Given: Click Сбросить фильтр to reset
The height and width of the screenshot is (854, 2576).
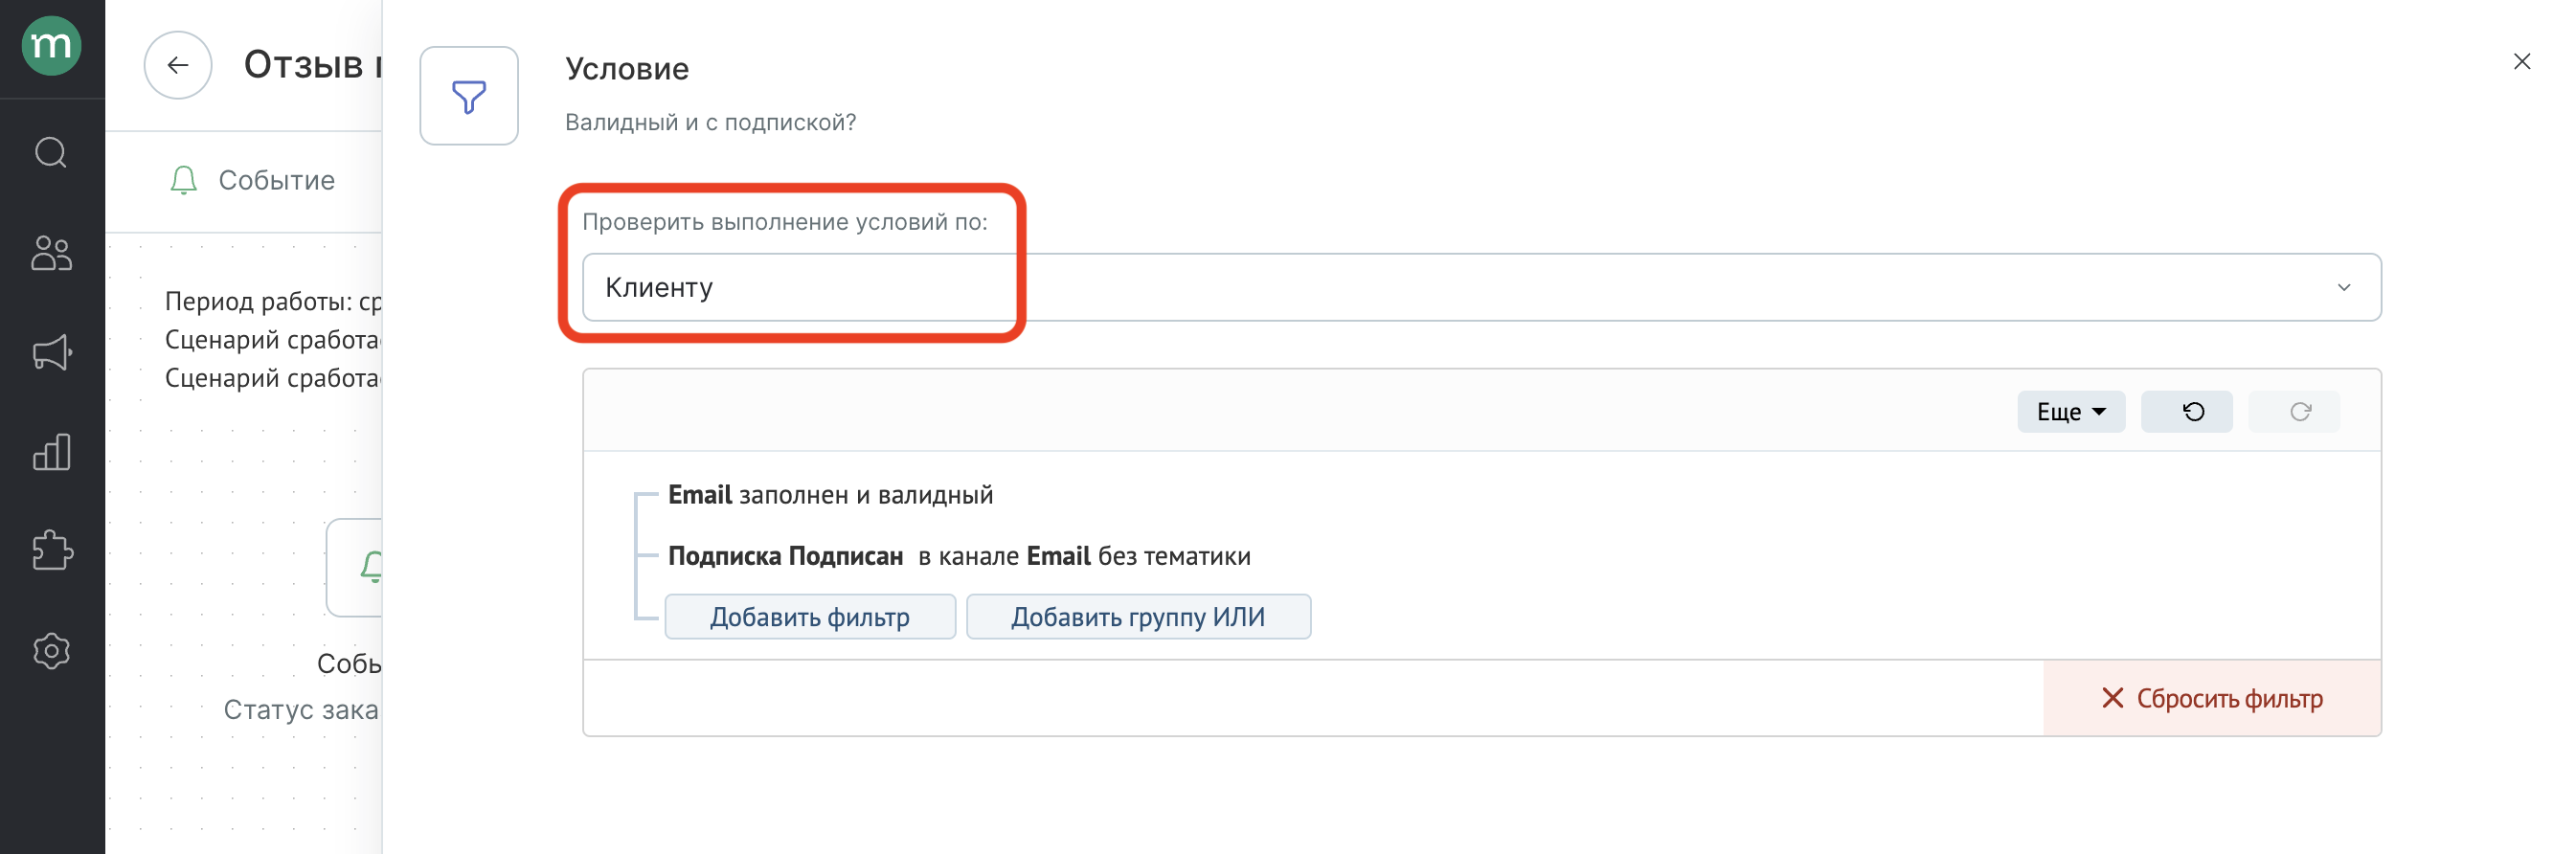Looking at the screenshot, I should tap(2212, 698).
